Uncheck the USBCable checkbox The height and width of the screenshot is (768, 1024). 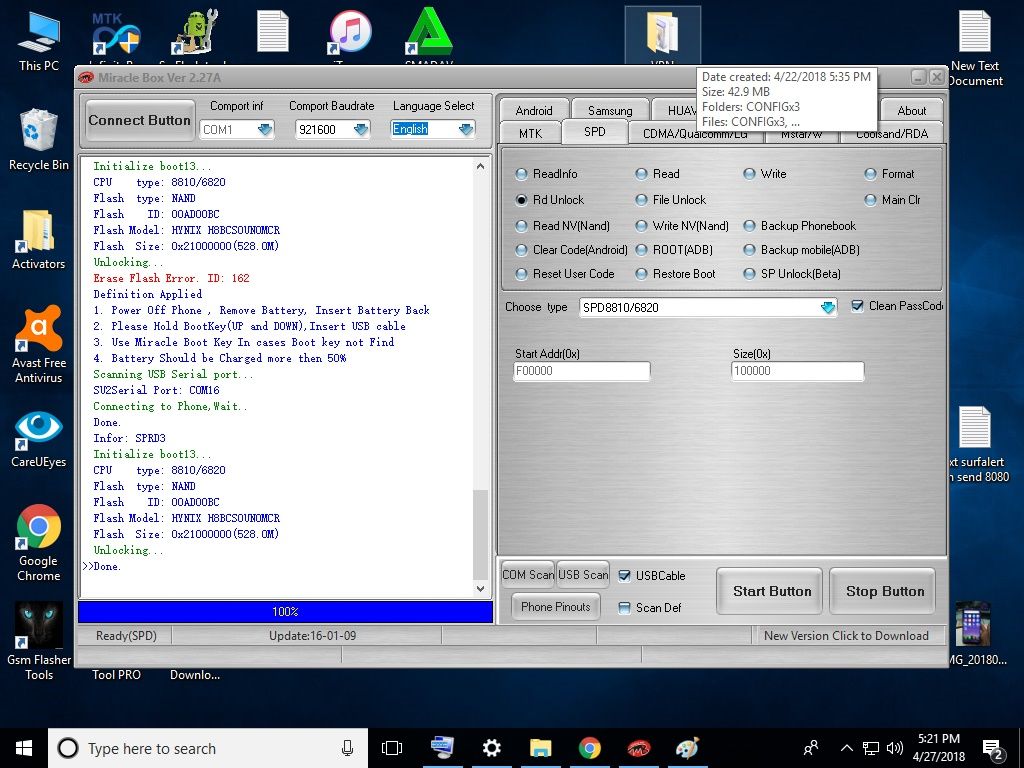[624, 575]
